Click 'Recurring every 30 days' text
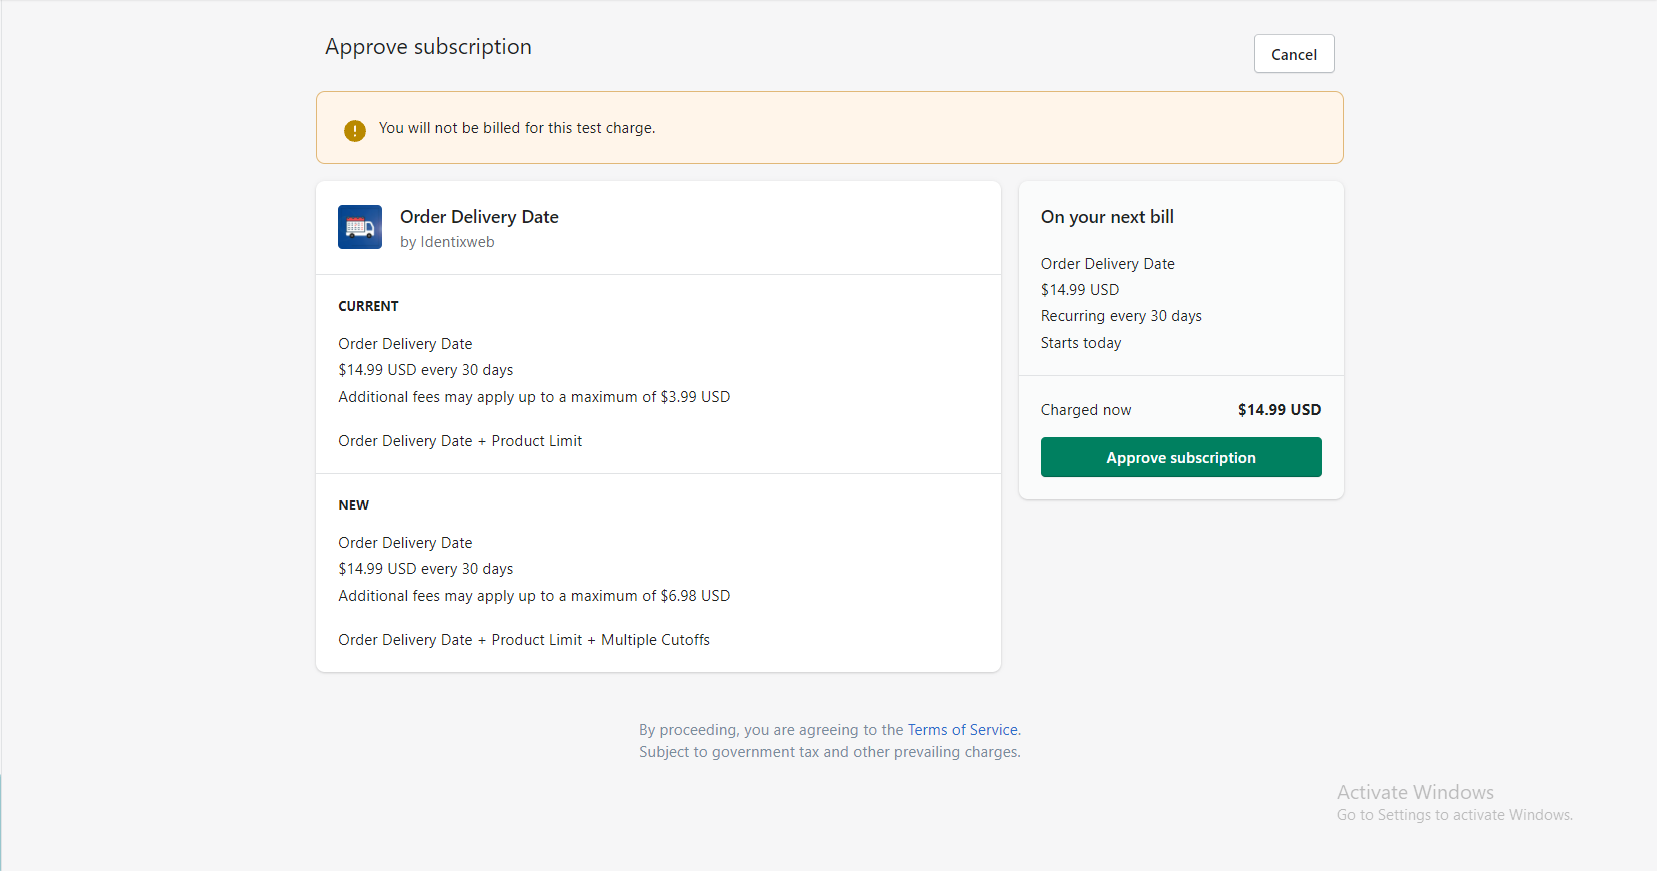1657x871 pixels. tap(1121, 316)
